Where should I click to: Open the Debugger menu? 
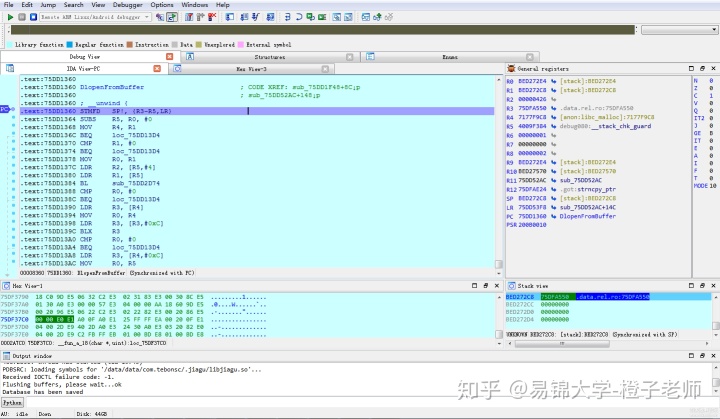click(127, 5)
